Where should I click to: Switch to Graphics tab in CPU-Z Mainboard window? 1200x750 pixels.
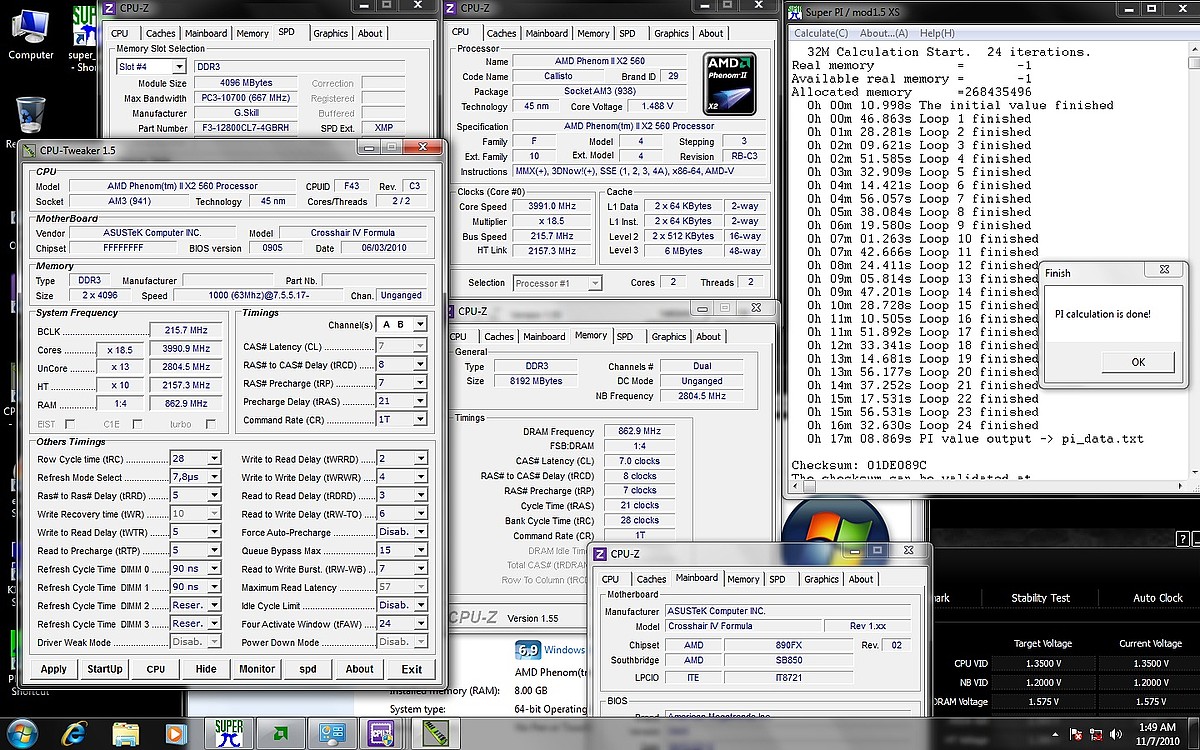pos(822,579)
